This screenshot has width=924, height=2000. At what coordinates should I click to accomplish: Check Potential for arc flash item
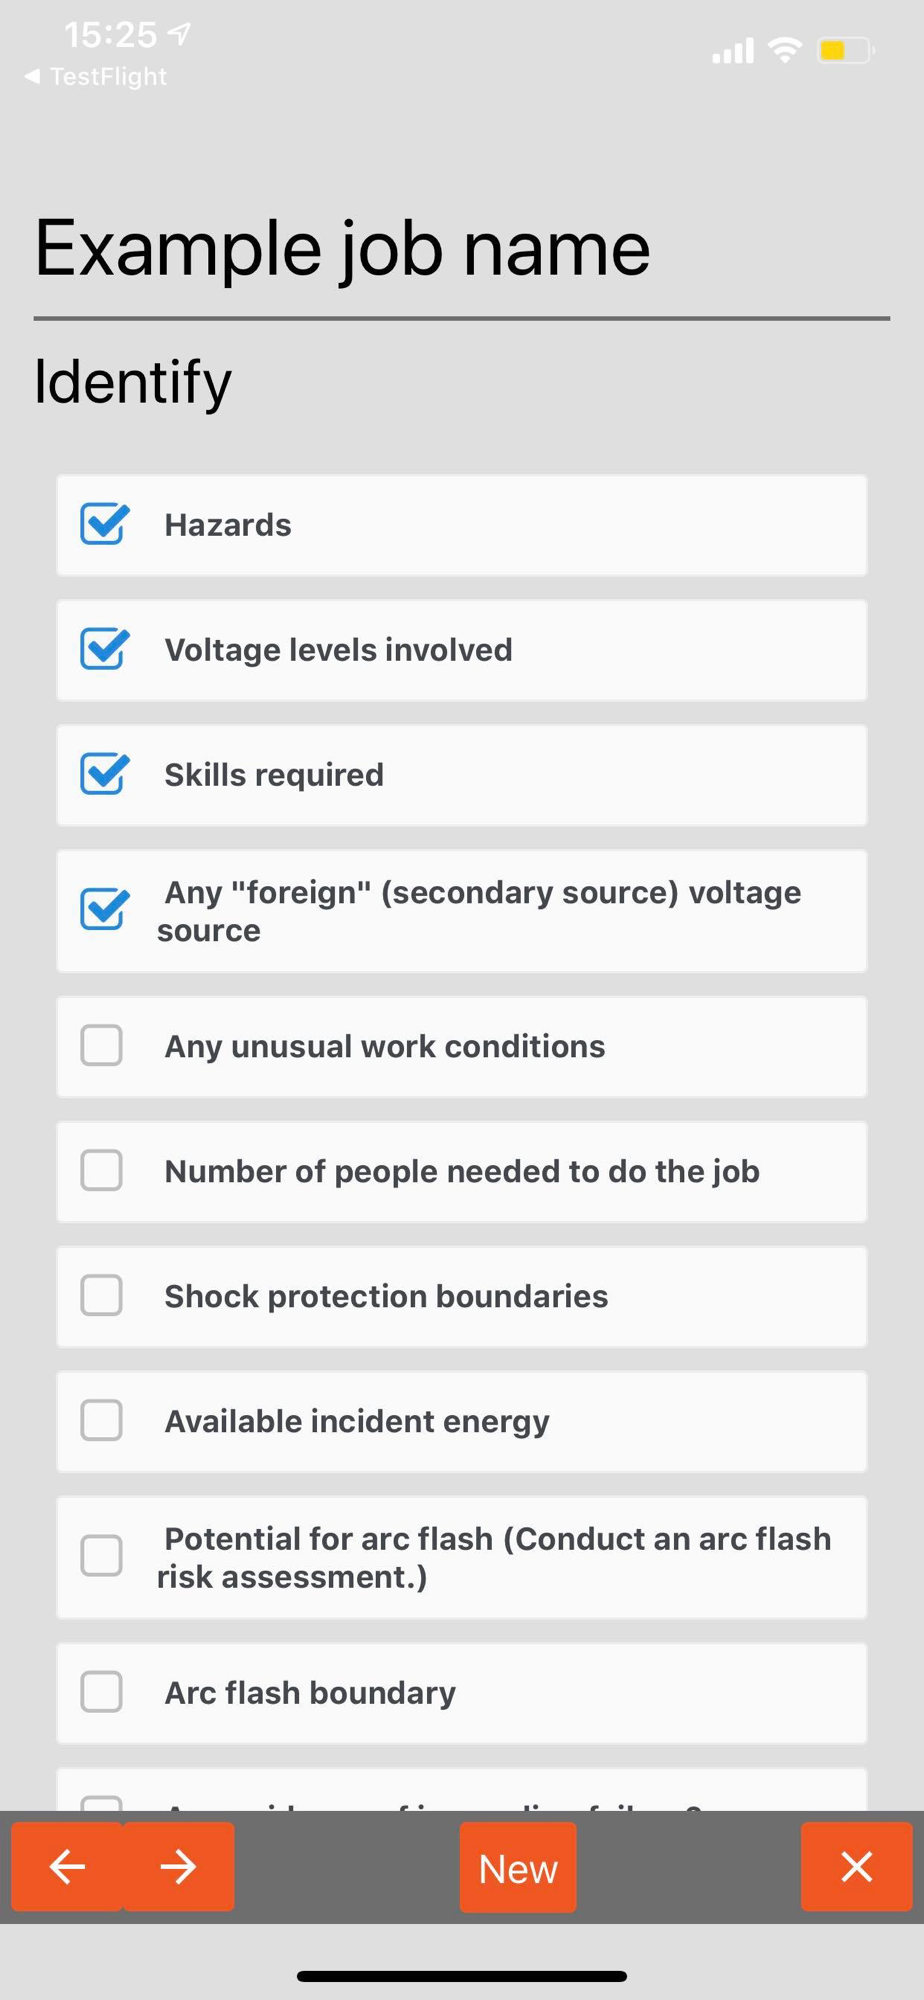pyautogui.click(x=102, y=1556)
